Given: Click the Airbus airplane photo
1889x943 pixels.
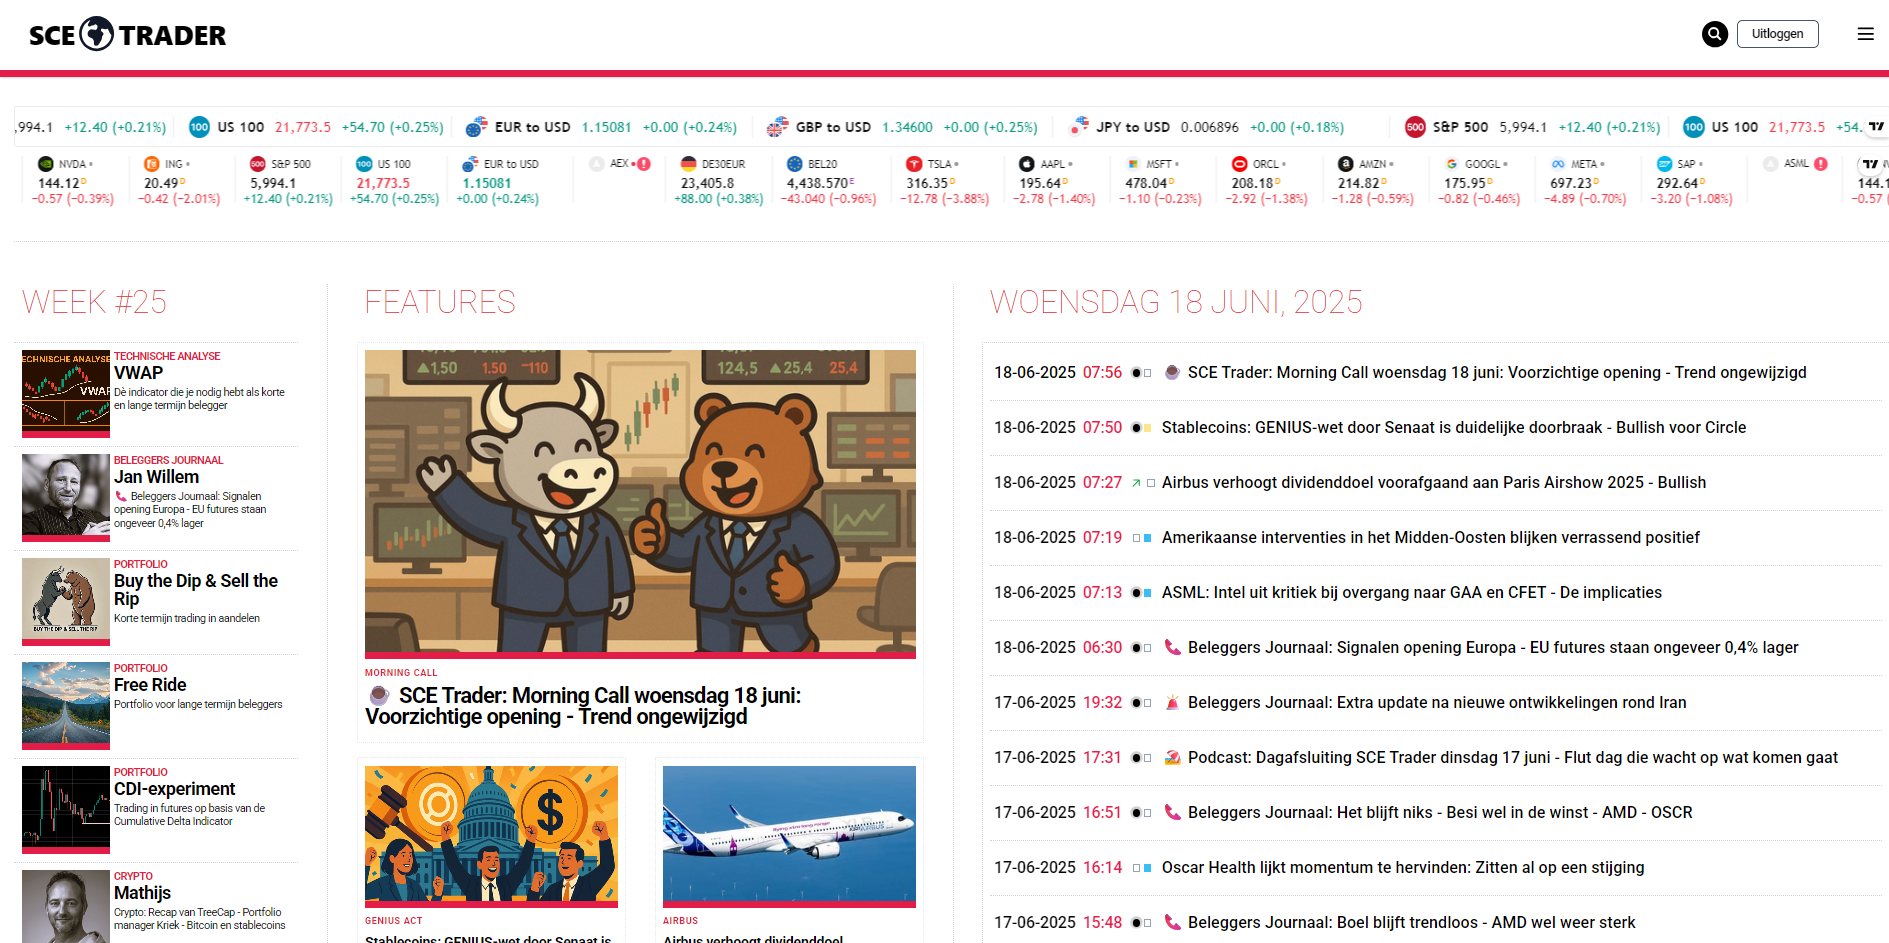Looking at the screenshot, I should (x=789, y=836).
